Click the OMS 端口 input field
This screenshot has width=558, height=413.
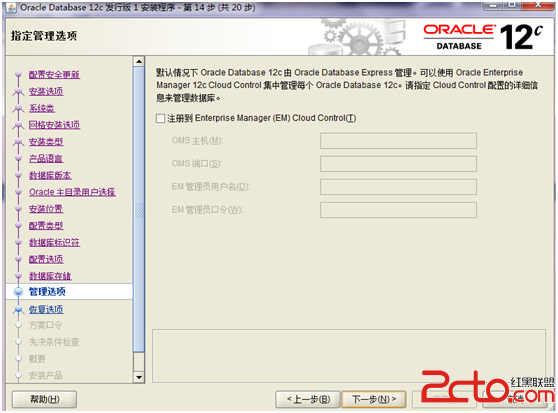[x=398, y=164]
